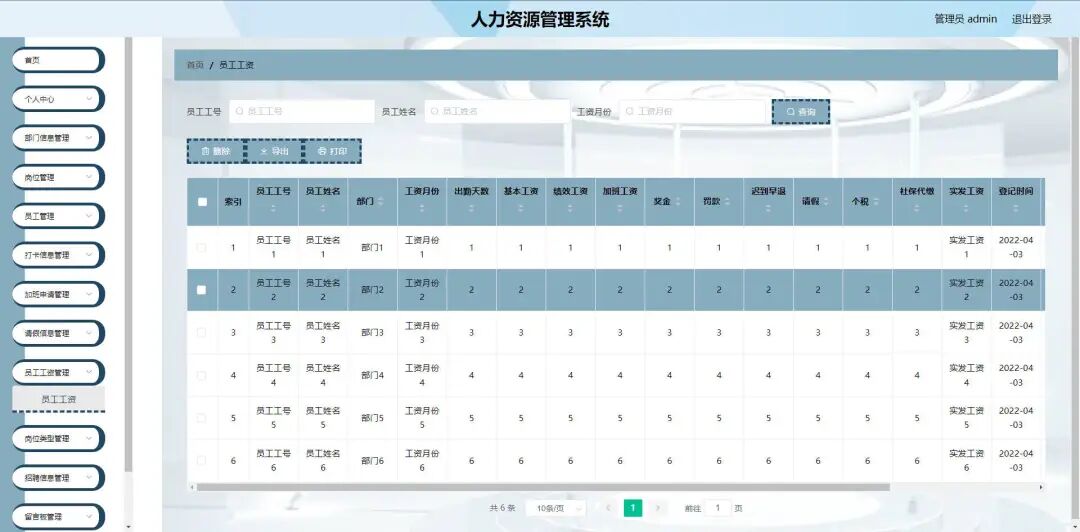
Task: Expand 岗位管理 sidebar menu
Action: click(x=58, y=177)
